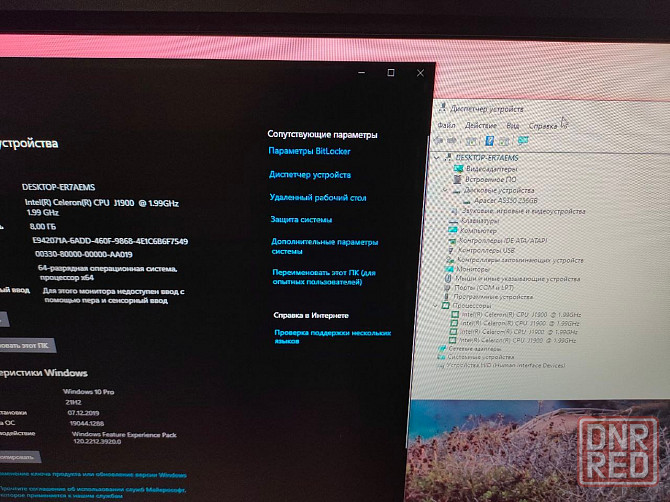This screenshot has width=670, height=502.
Task: Click the Apacer AS350 disk icon
Action: (466, 200)
